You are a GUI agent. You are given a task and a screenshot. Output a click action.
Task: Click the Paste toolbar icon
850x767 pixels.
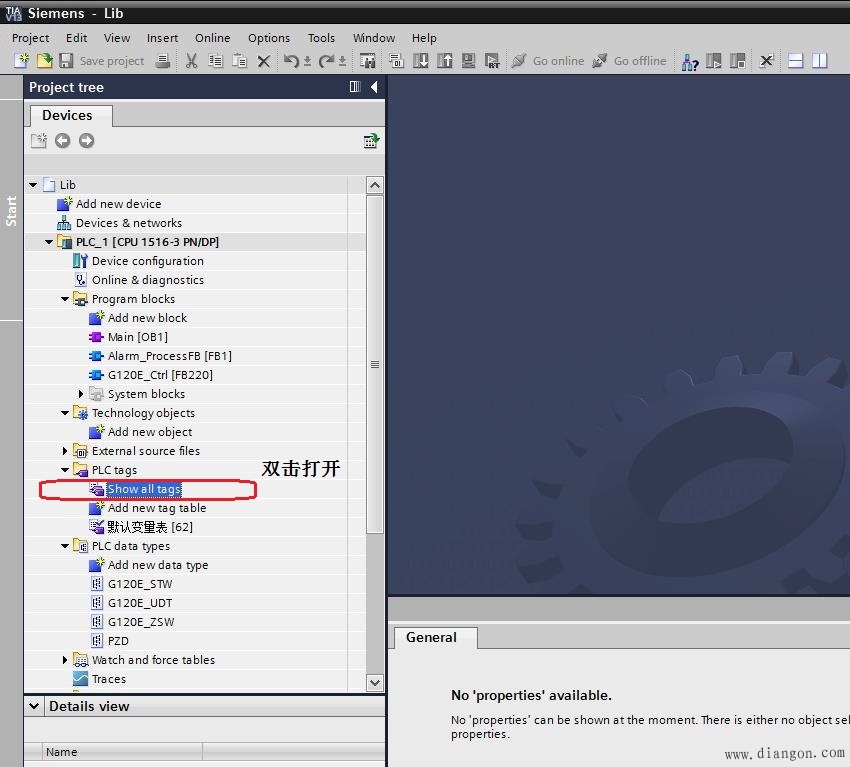click(239, 61)
